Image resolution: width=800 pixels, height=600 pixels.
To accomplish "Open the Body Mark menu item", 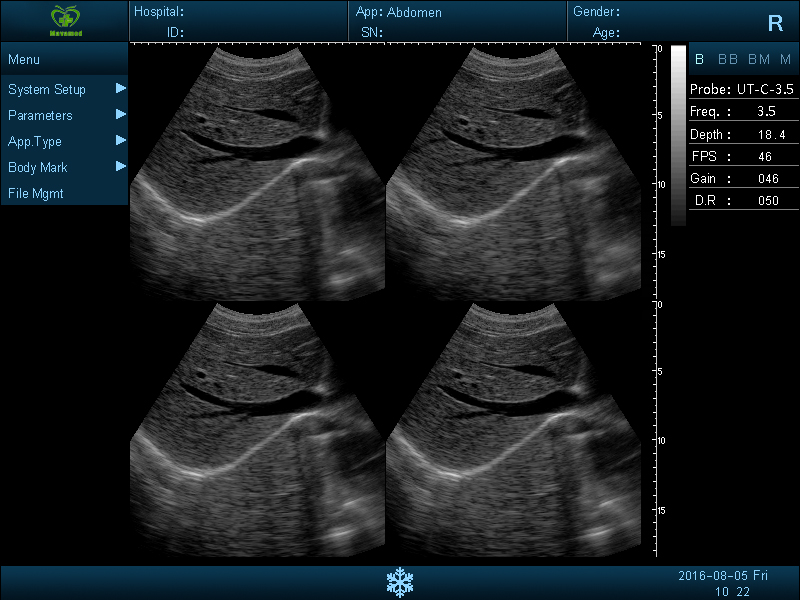I will [64, 167].
